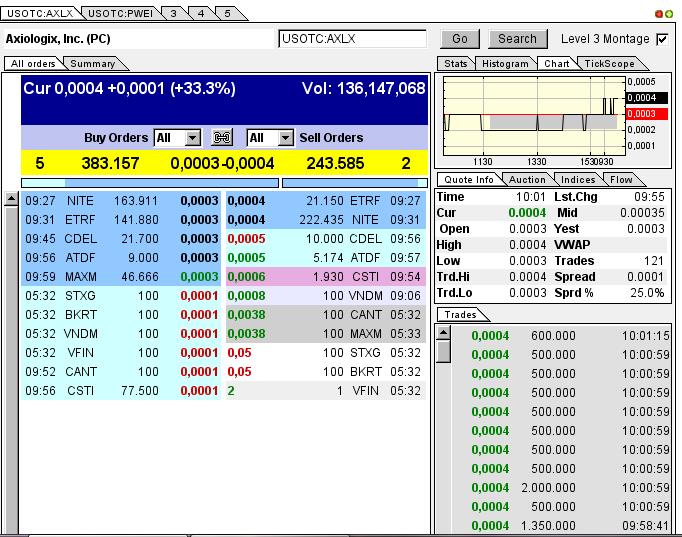The width and height of the screenshot is (682, 537).
Task: Open the Indices tab
Action: [x=577, y=180]
